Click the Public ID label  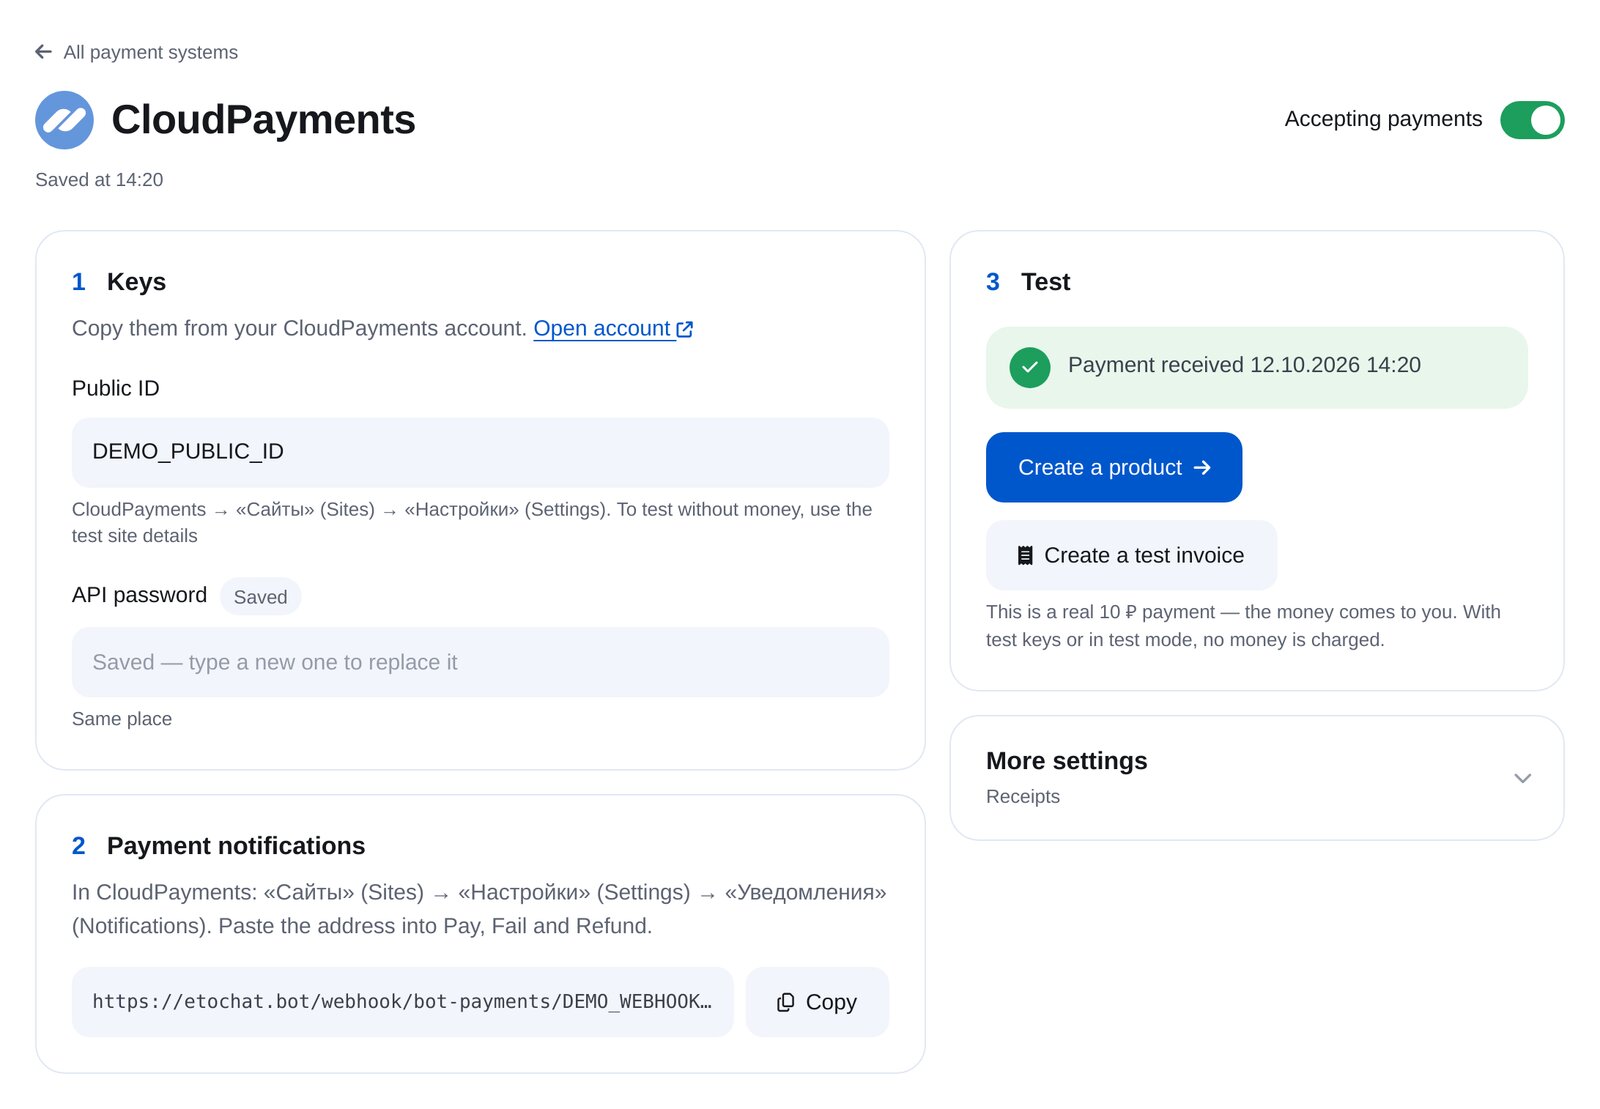116,388
